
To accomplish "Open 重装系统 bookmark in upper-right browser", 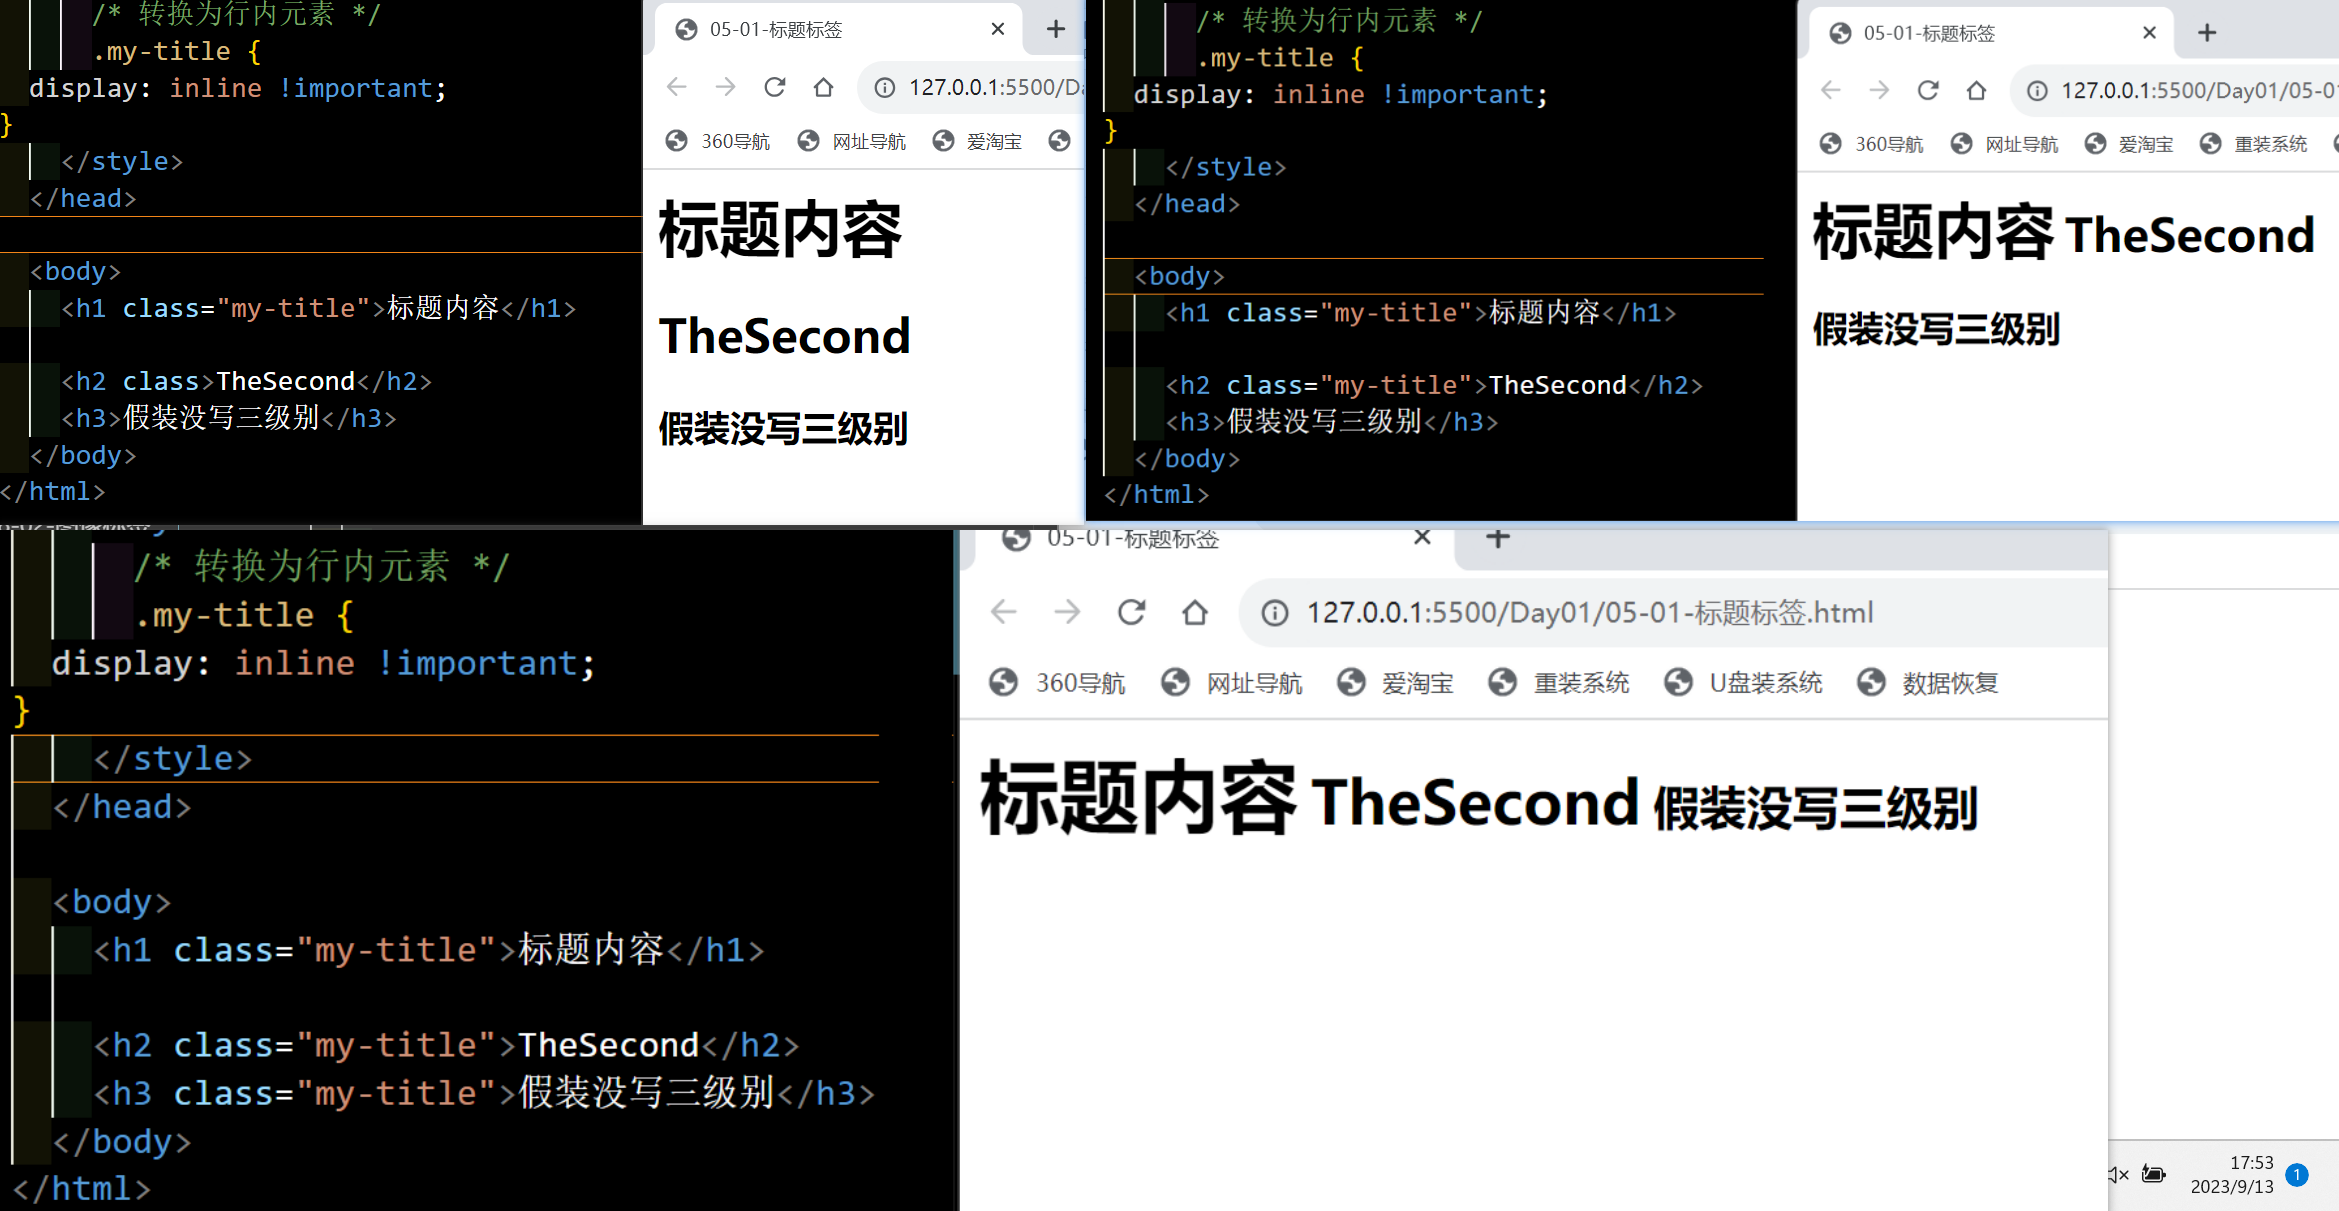I will point(2254,145).
